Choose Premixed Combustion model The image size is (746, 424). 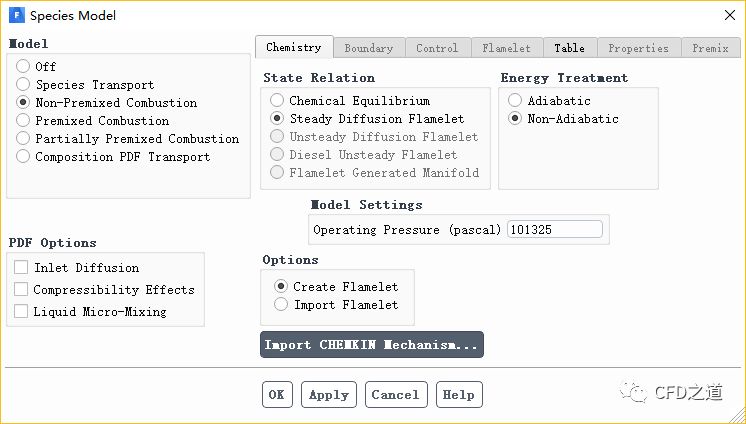tap(23, 121)
